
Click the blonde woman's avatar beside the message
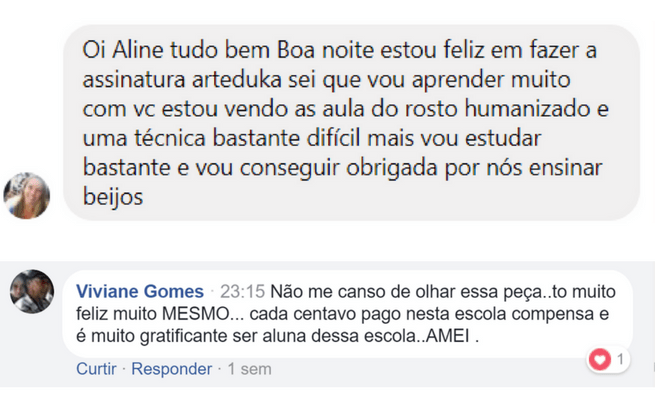(x=27, y=195)
